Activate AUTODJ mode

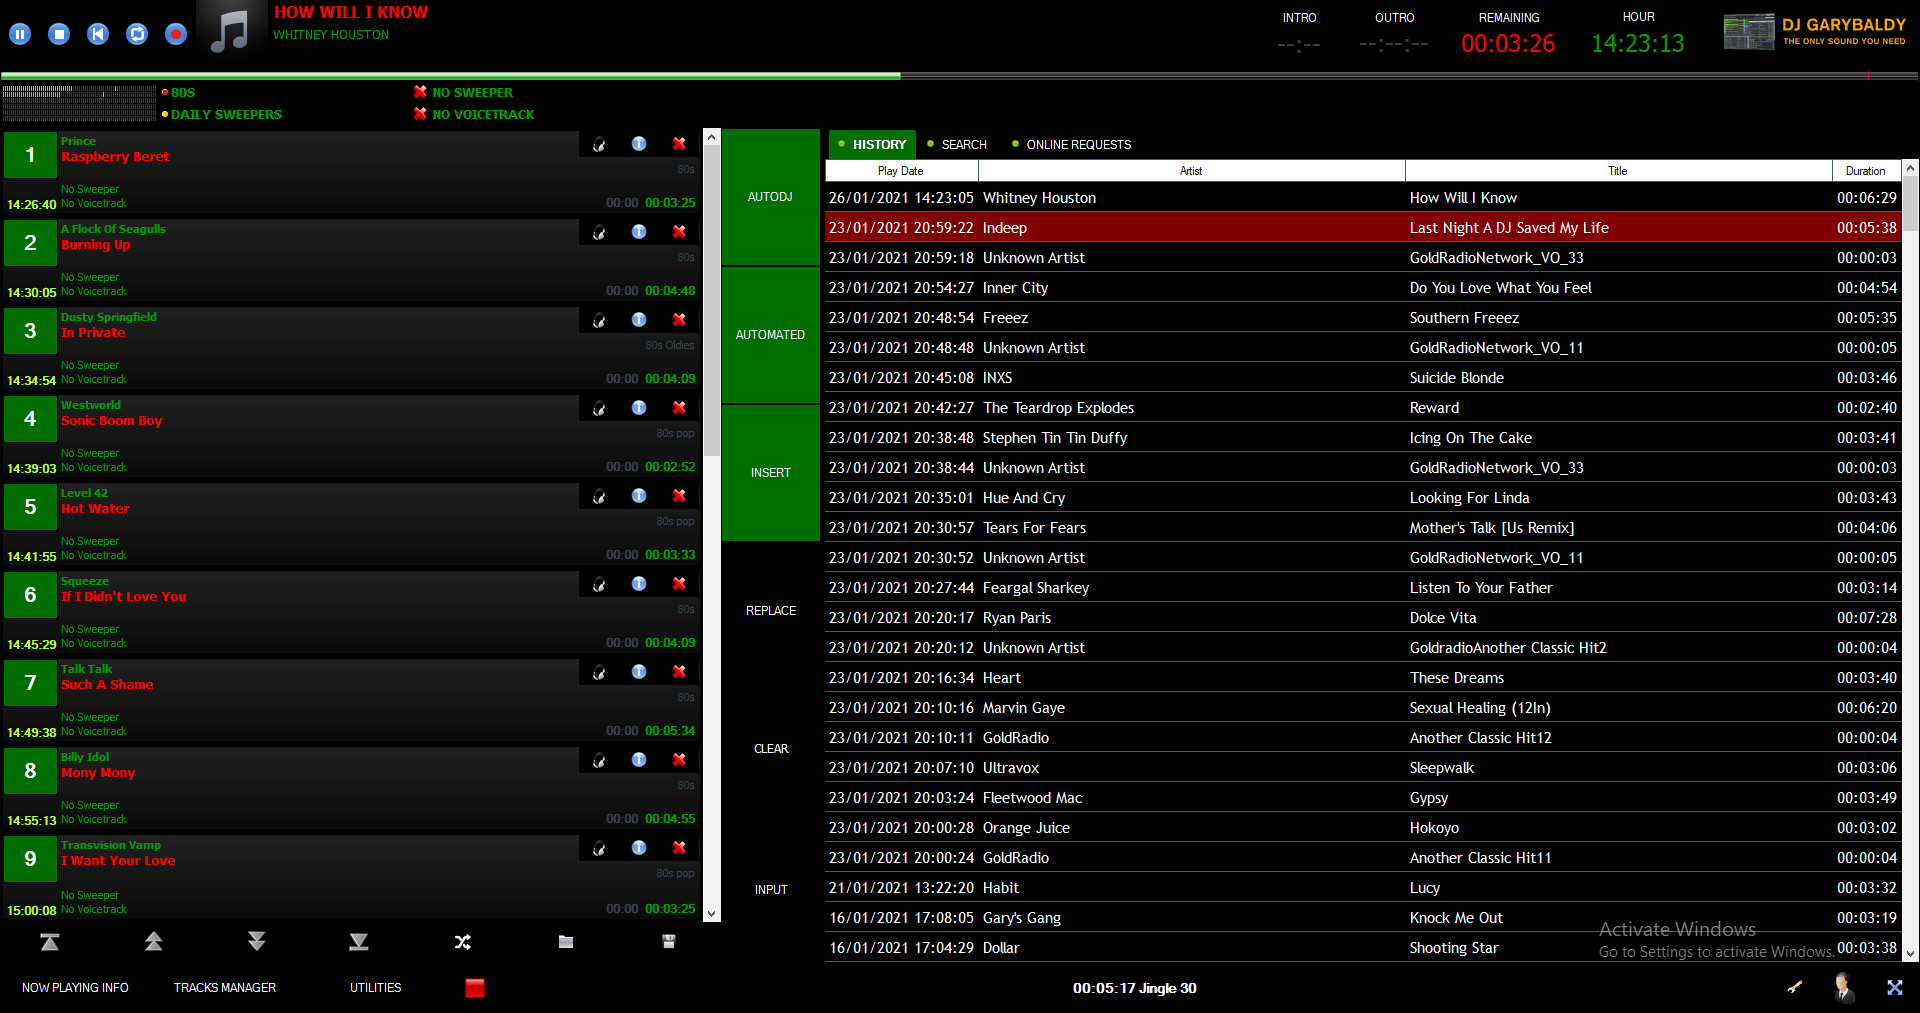(769, 196)
